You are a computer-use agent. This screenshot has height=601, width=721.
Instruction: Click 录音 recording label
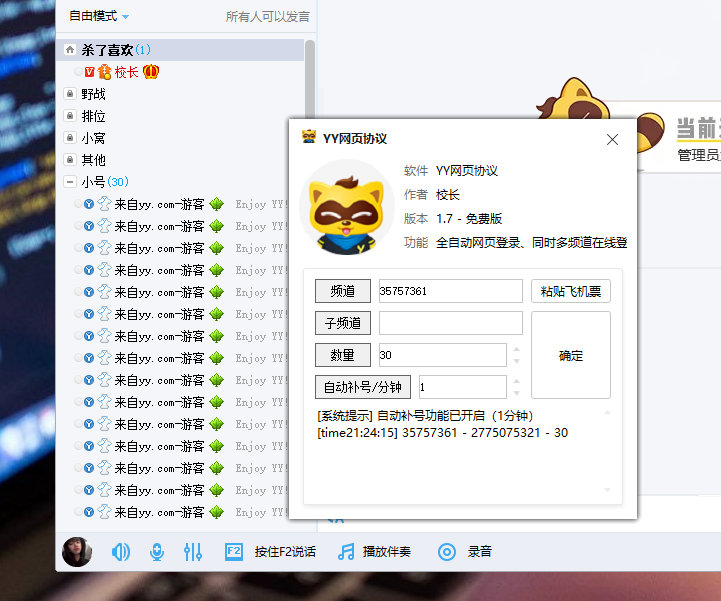point(480,552)
